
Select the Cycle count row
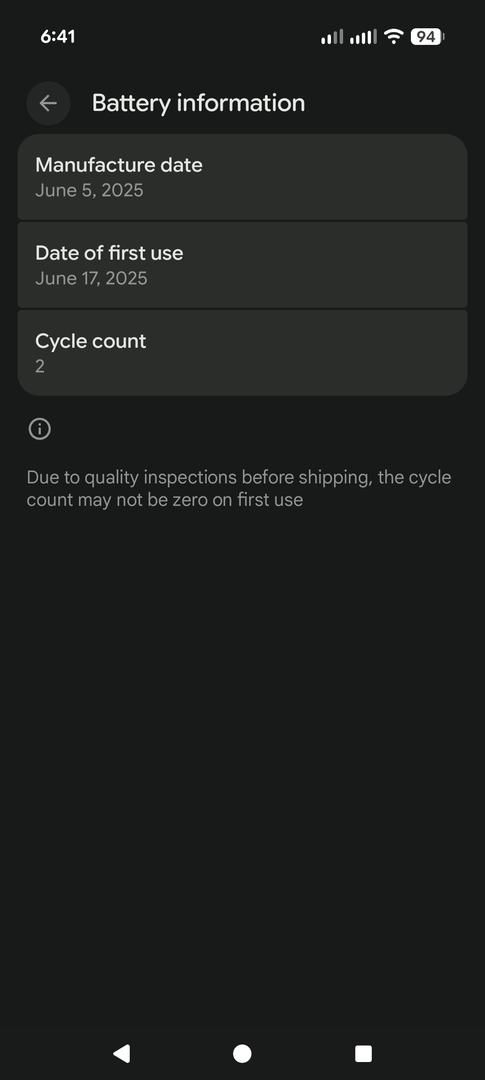coord(242,353)
